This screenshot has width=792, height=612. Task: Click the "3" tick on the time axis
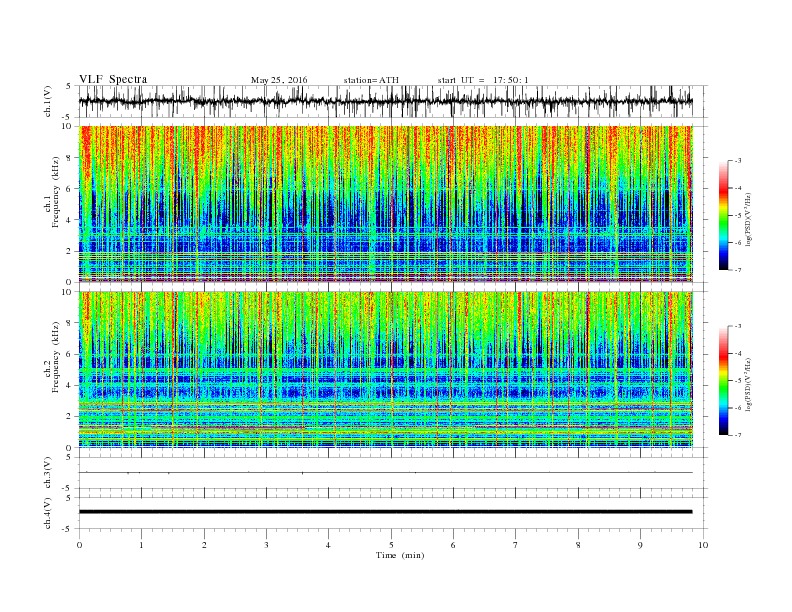(266, 545)
